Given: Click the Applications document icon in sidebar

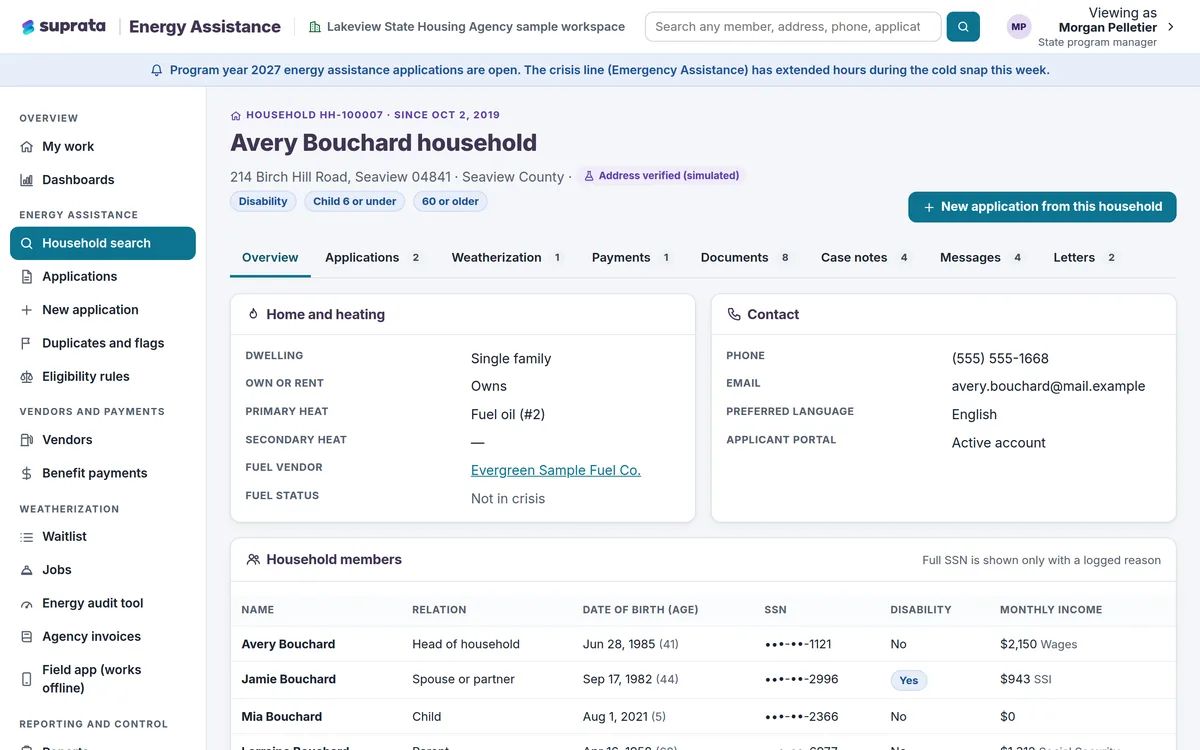Looking at the screenshot, I should click(27, 277).
